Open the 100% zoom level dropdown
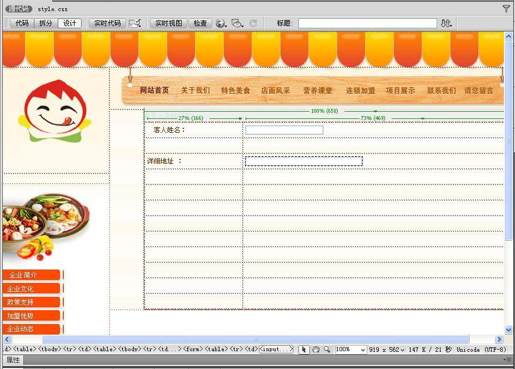 click(x=350, y=349)
